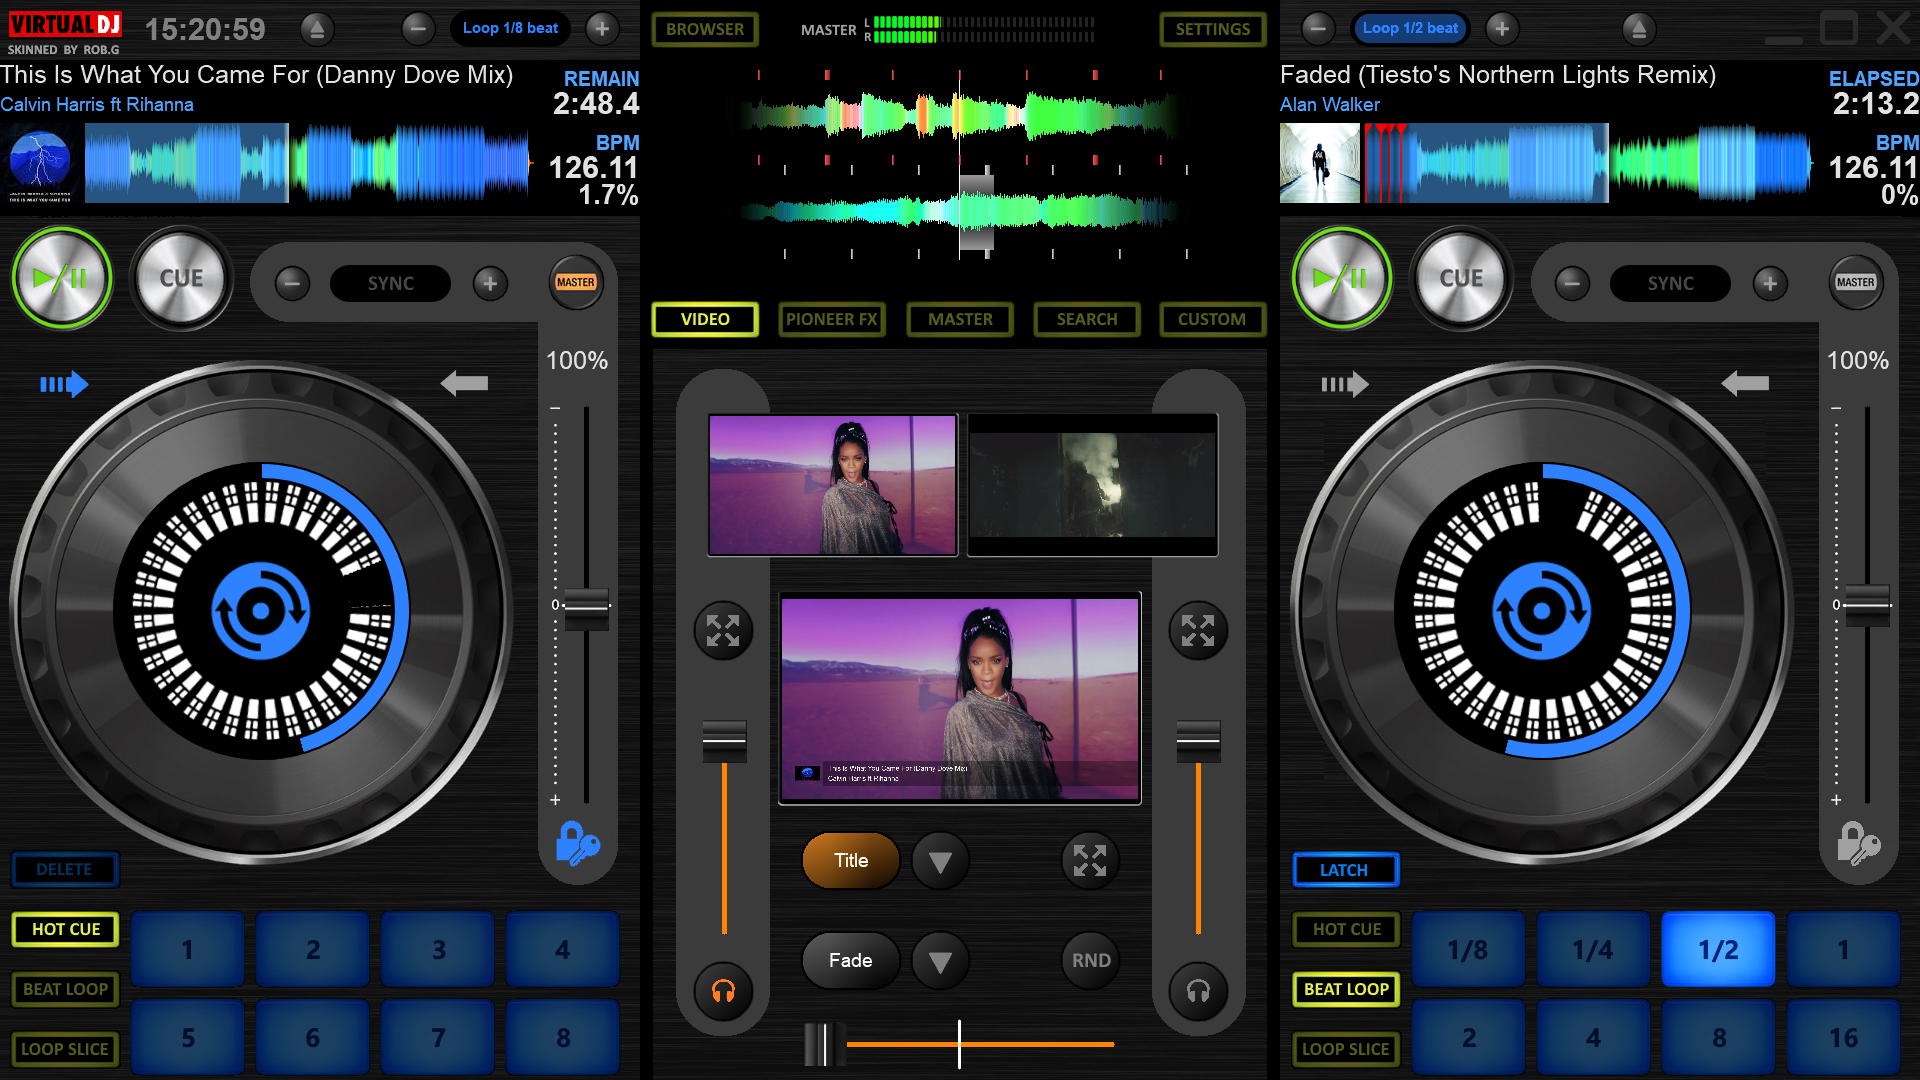The width and height of the screenshot is (1920, 1080).
Task: Fullscreen the left deck video
Action: 723,630
